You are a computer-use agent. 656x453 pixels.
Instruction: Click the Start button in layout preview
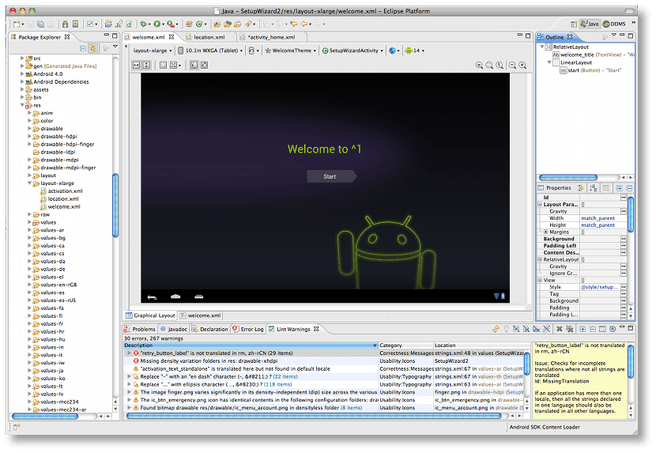[x=331, y=177]
